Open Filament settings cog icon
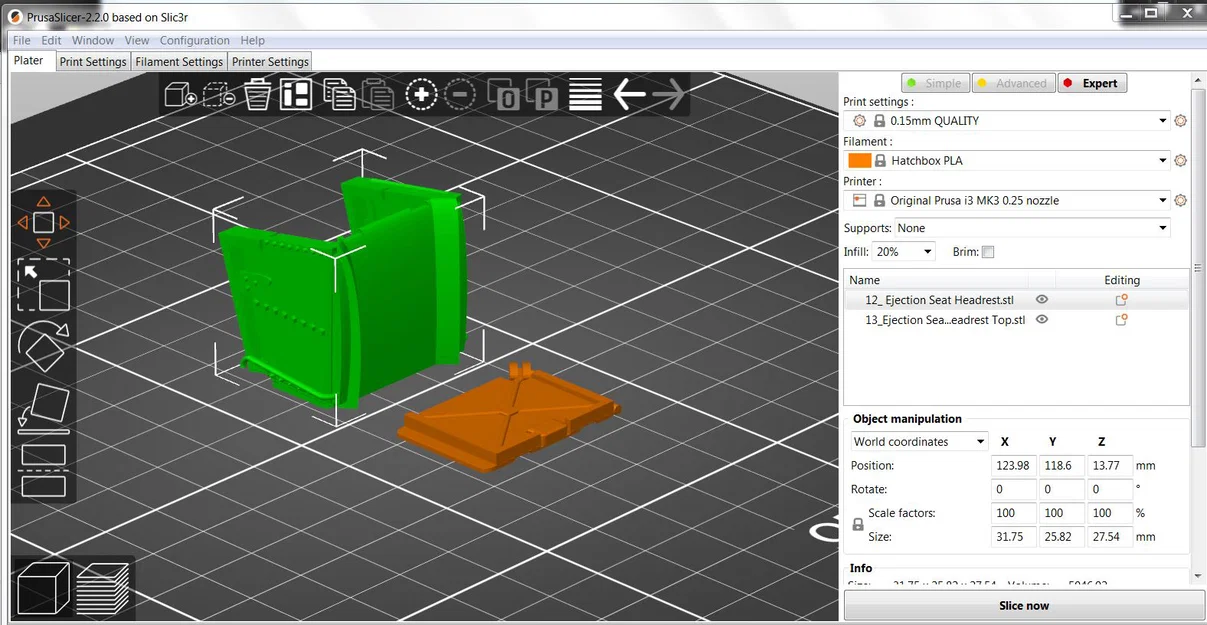Viewport: 1207px width, 625px height. pyautogui.click(x=1180, y=161)
